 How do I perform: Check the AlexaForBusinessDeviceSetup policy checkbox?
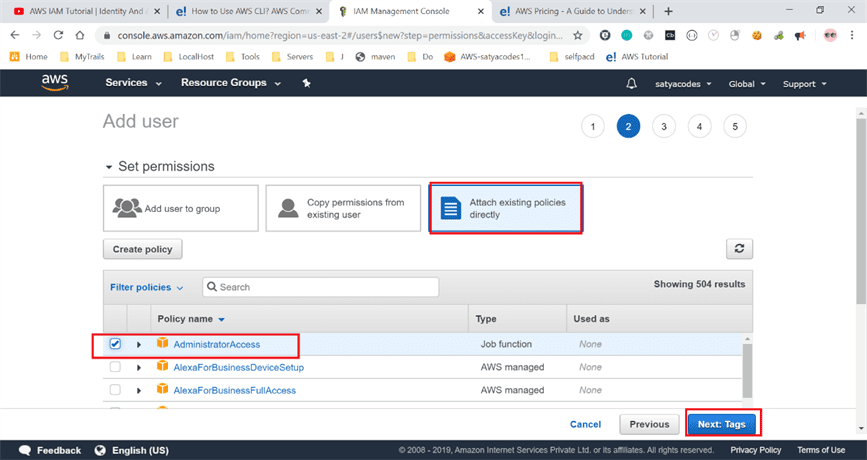coord(115,367)
